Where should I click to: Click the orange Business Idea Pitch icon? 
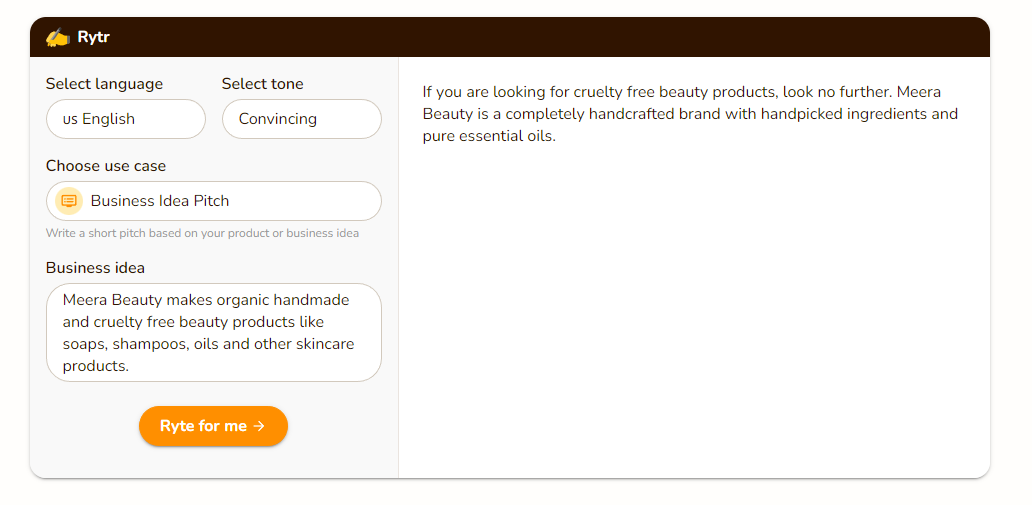tap(68, 201)
